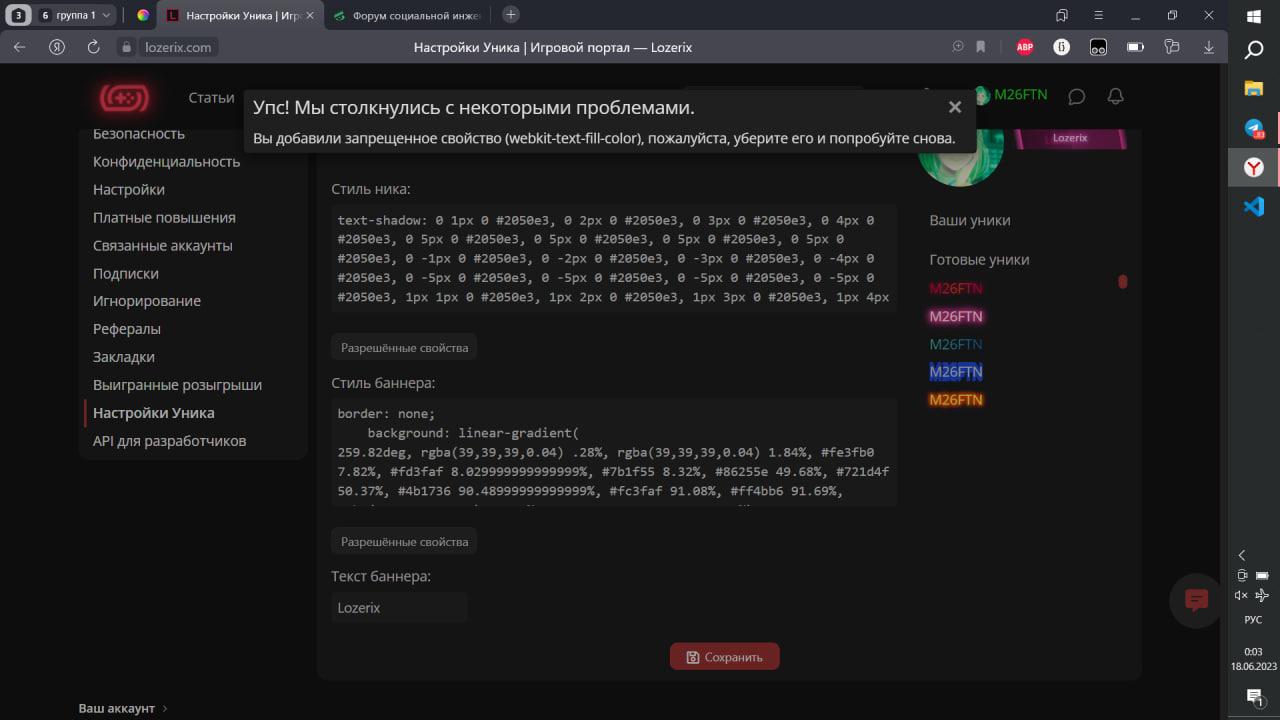
Task: Open the Windows Start button
Action: click(1254, 15)
